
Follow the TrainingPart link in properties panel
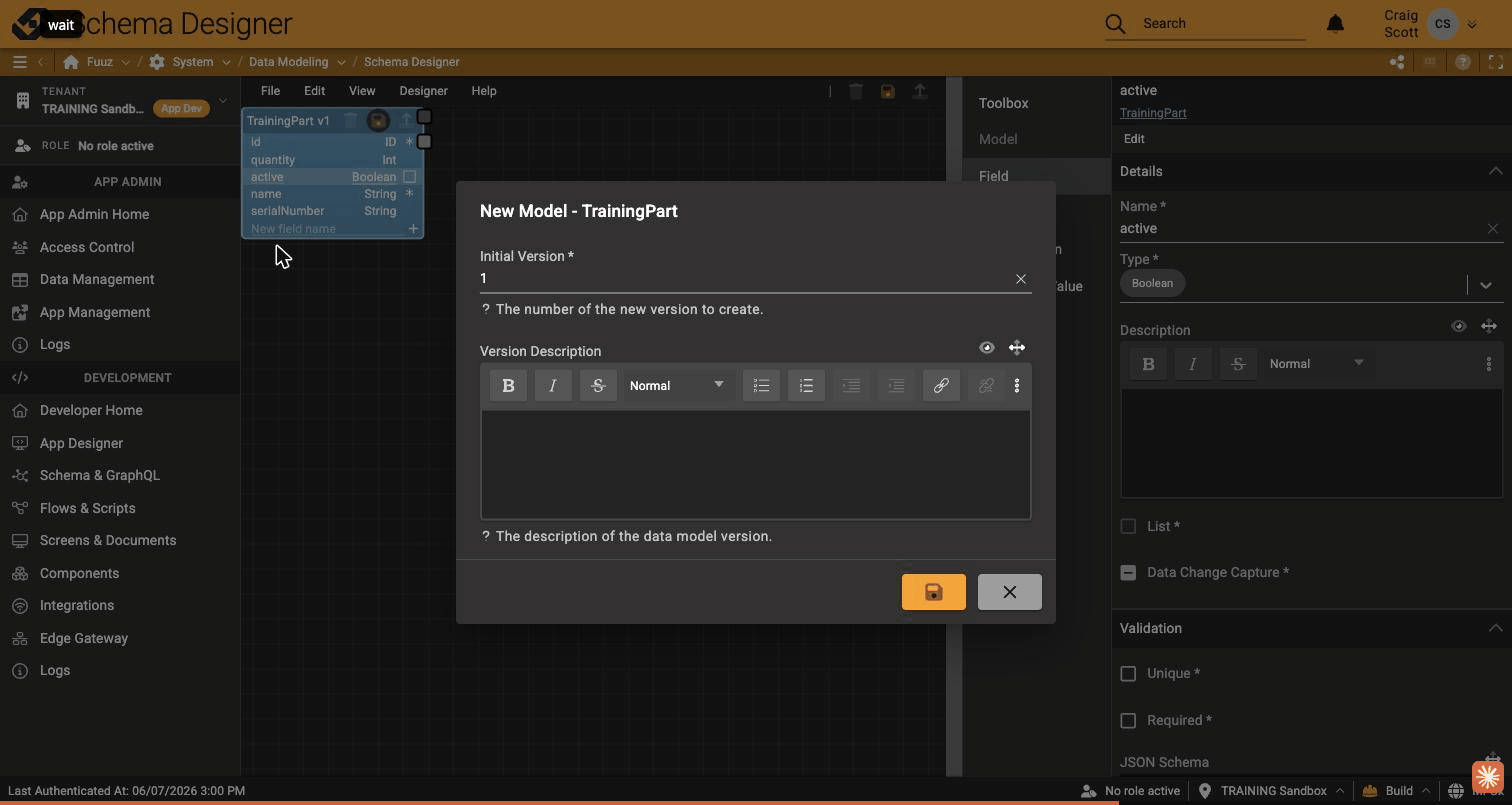tap(1153, 113)
